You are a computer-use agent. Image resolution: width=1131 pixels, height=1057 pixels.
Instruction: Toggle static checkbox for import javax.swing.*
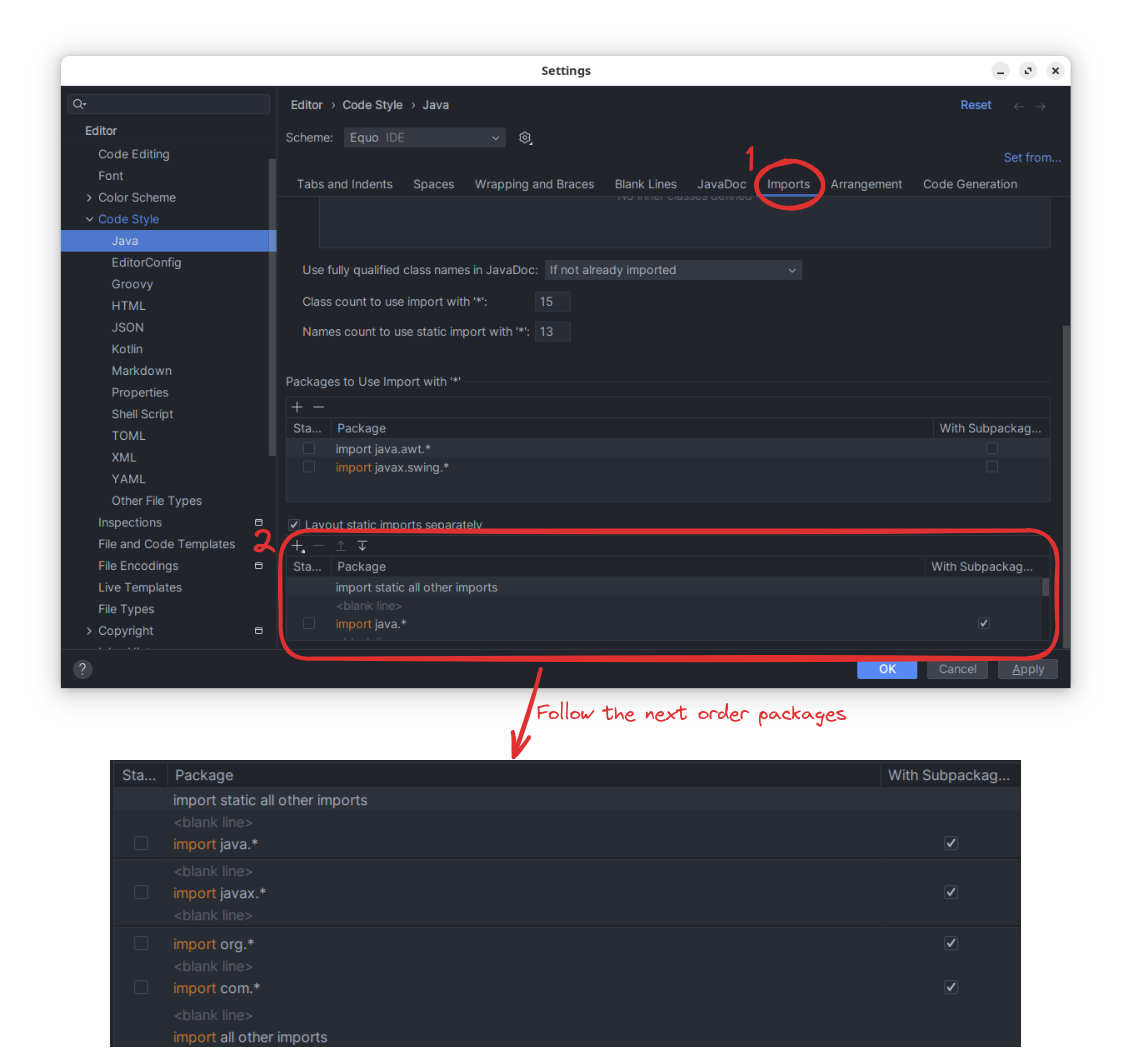309,467
